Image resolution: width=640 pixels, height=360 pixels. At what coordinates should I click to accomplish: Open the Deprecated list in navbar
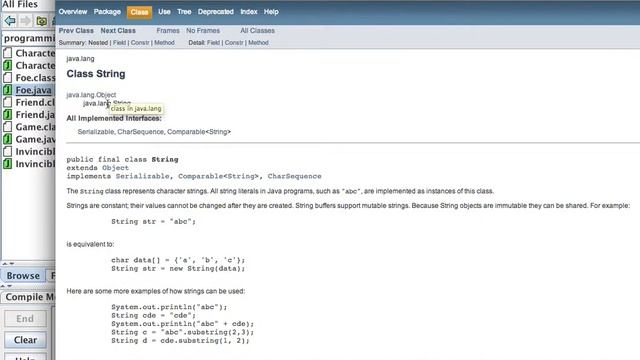216,12
